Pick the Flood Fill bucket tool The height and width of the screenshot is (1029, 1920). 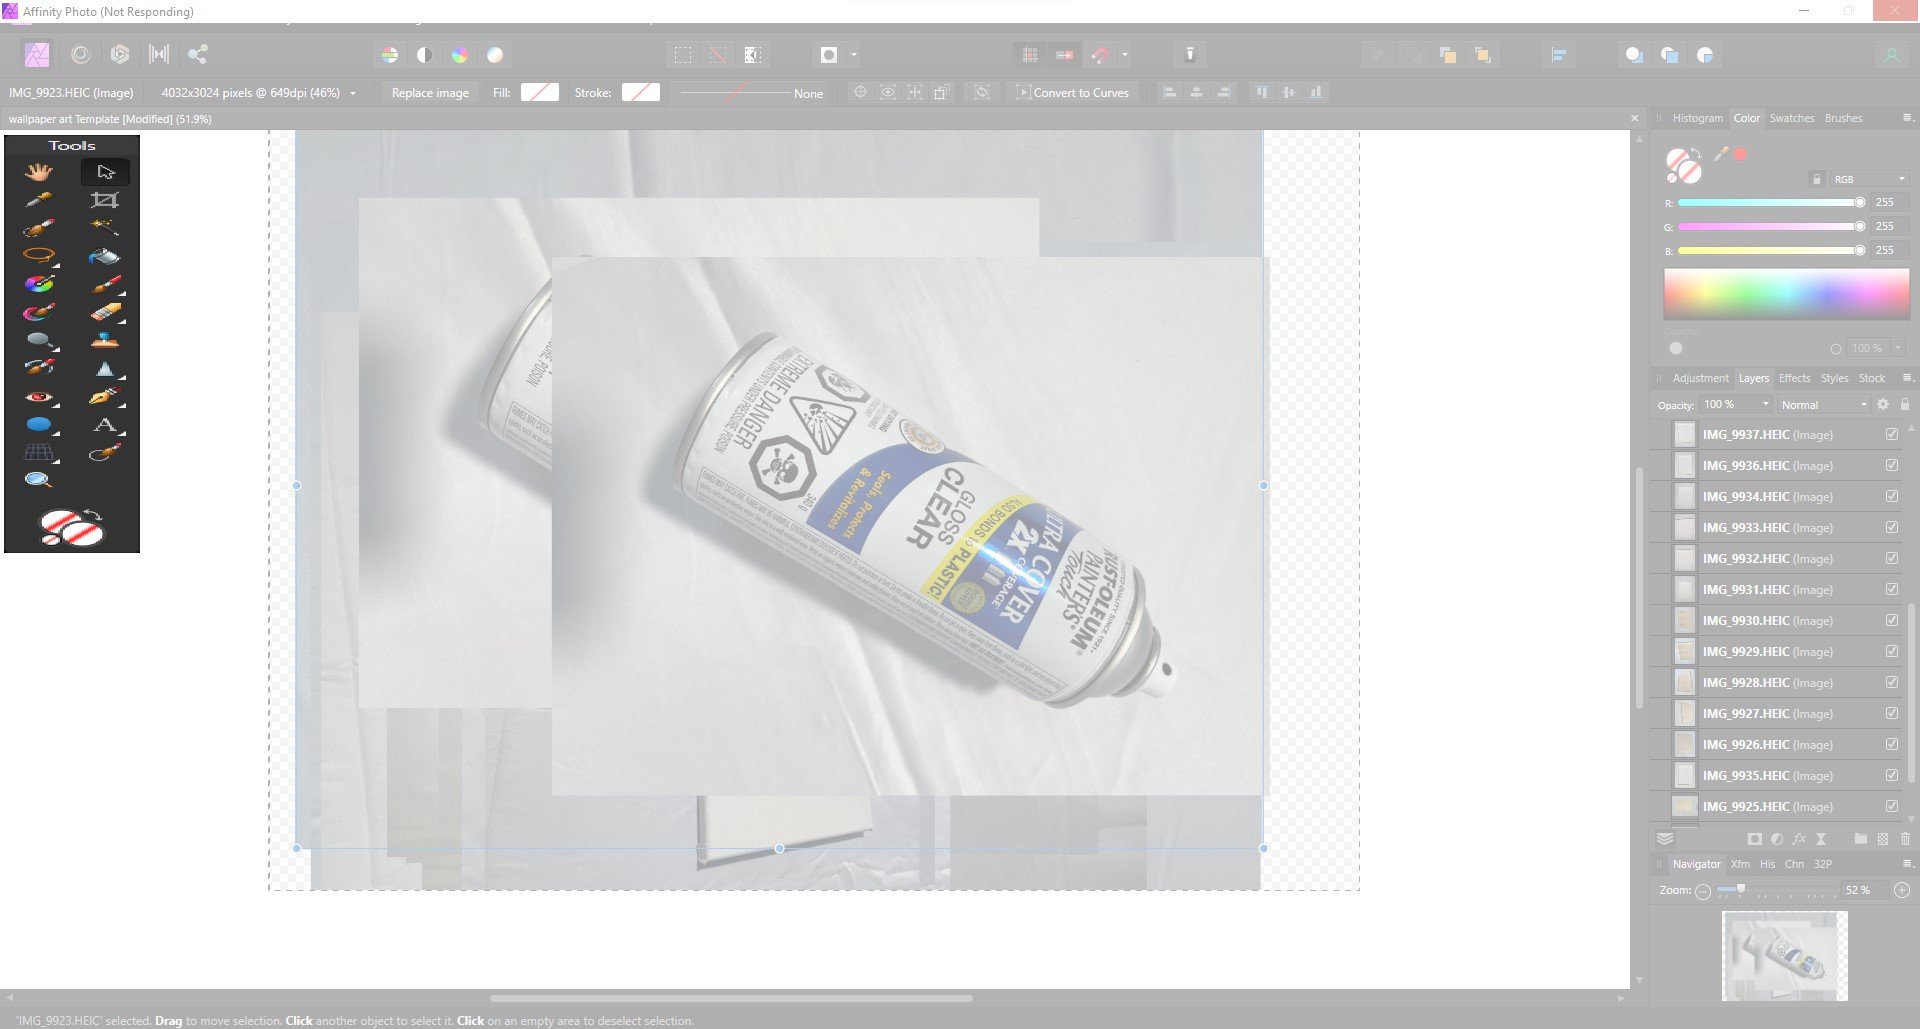[x=105, y=256]
